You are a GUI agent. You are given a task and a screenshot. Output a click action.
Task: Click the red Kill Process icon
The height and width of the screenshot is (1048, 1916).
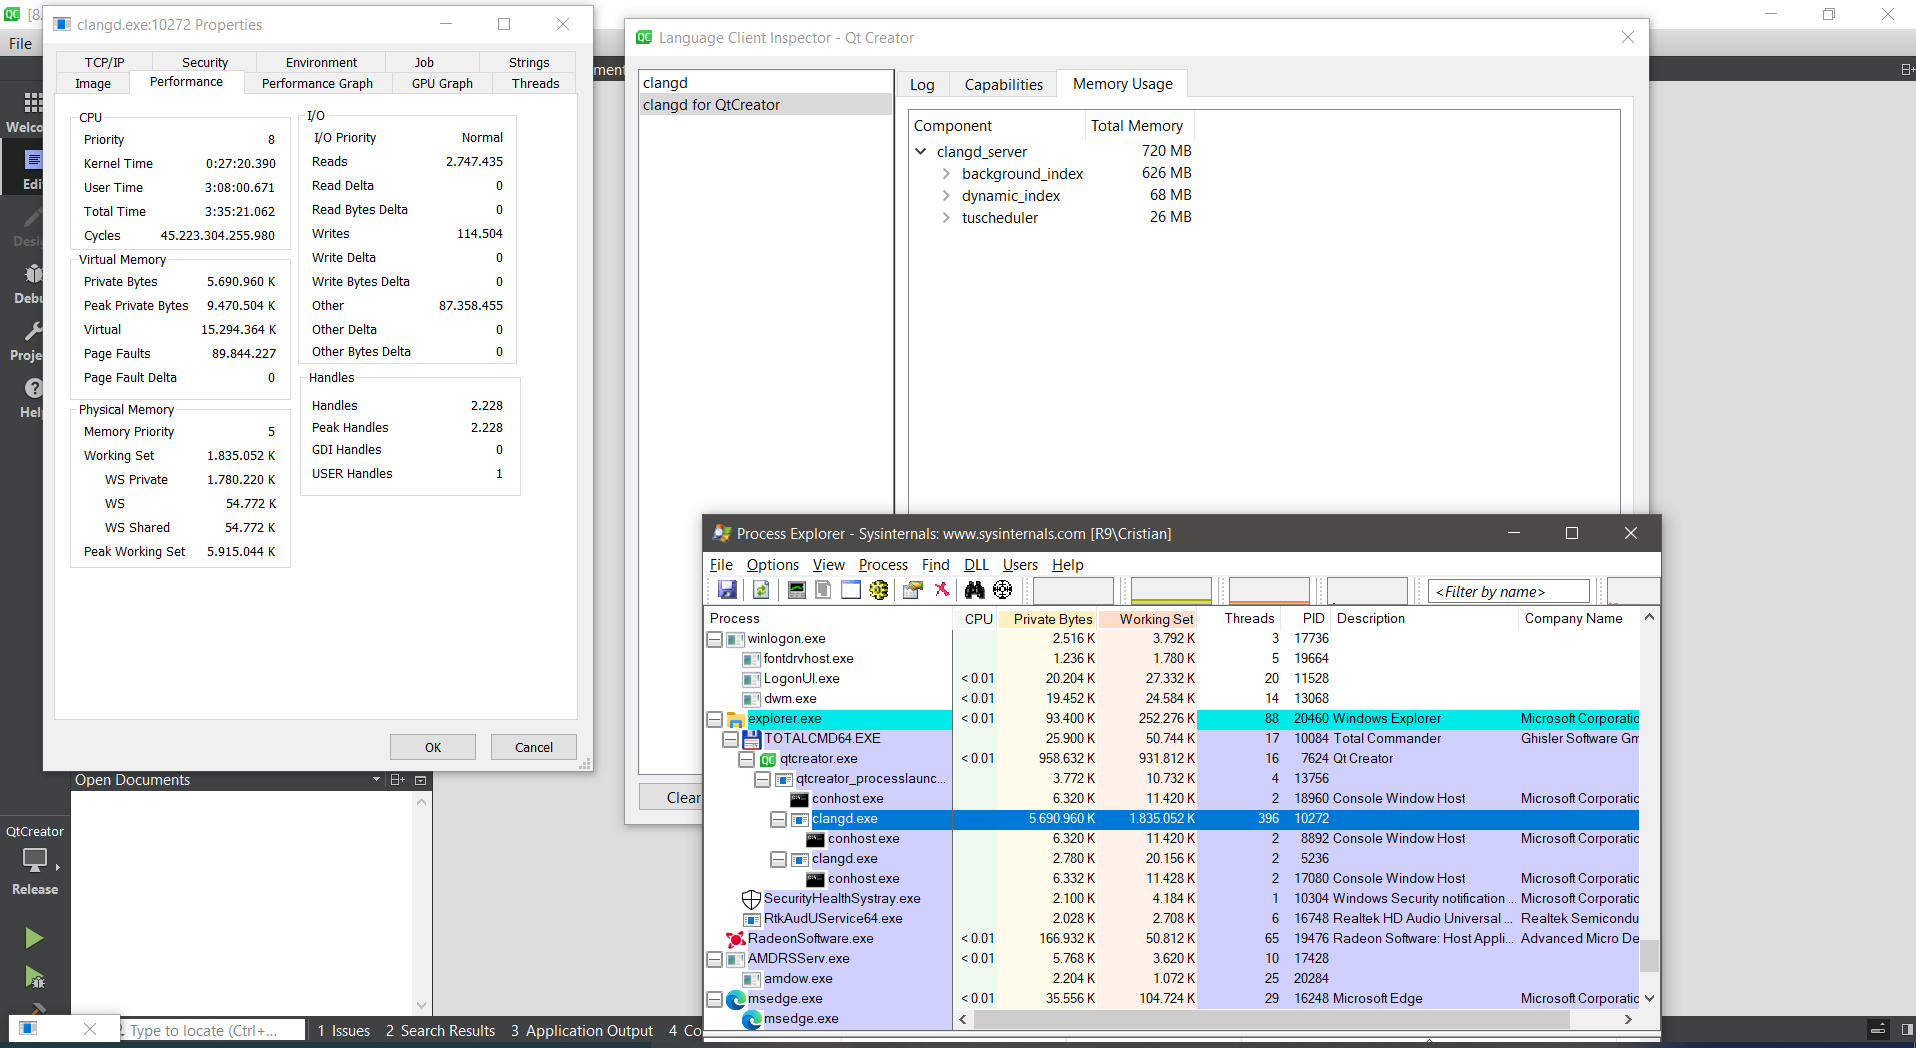(941, 590)
